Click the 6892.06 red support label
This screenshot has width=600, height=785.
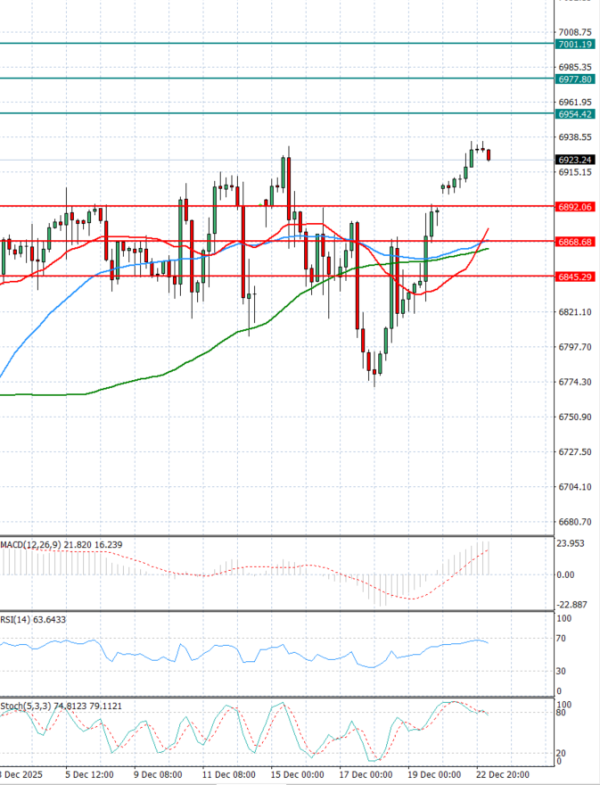coord(577,207)
